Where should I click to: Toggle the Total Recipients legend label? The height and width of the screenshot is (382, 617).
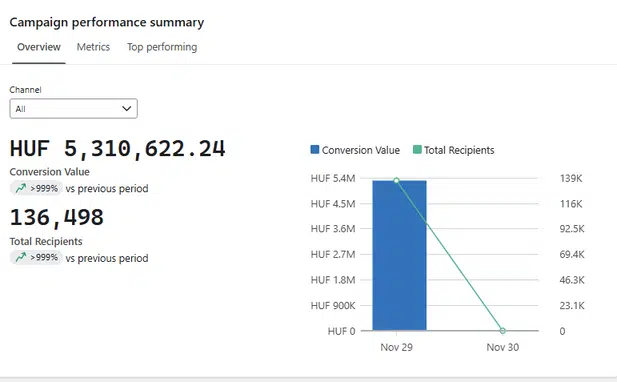(459, 150)
